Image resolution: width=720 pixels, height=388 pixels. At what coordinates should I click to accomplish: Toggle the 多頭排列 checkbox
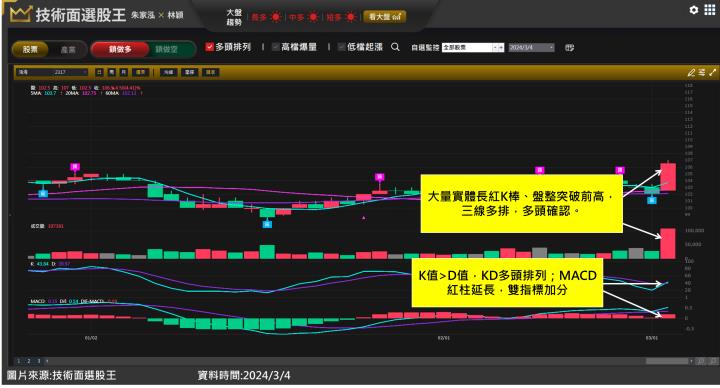tap(209, 47)
